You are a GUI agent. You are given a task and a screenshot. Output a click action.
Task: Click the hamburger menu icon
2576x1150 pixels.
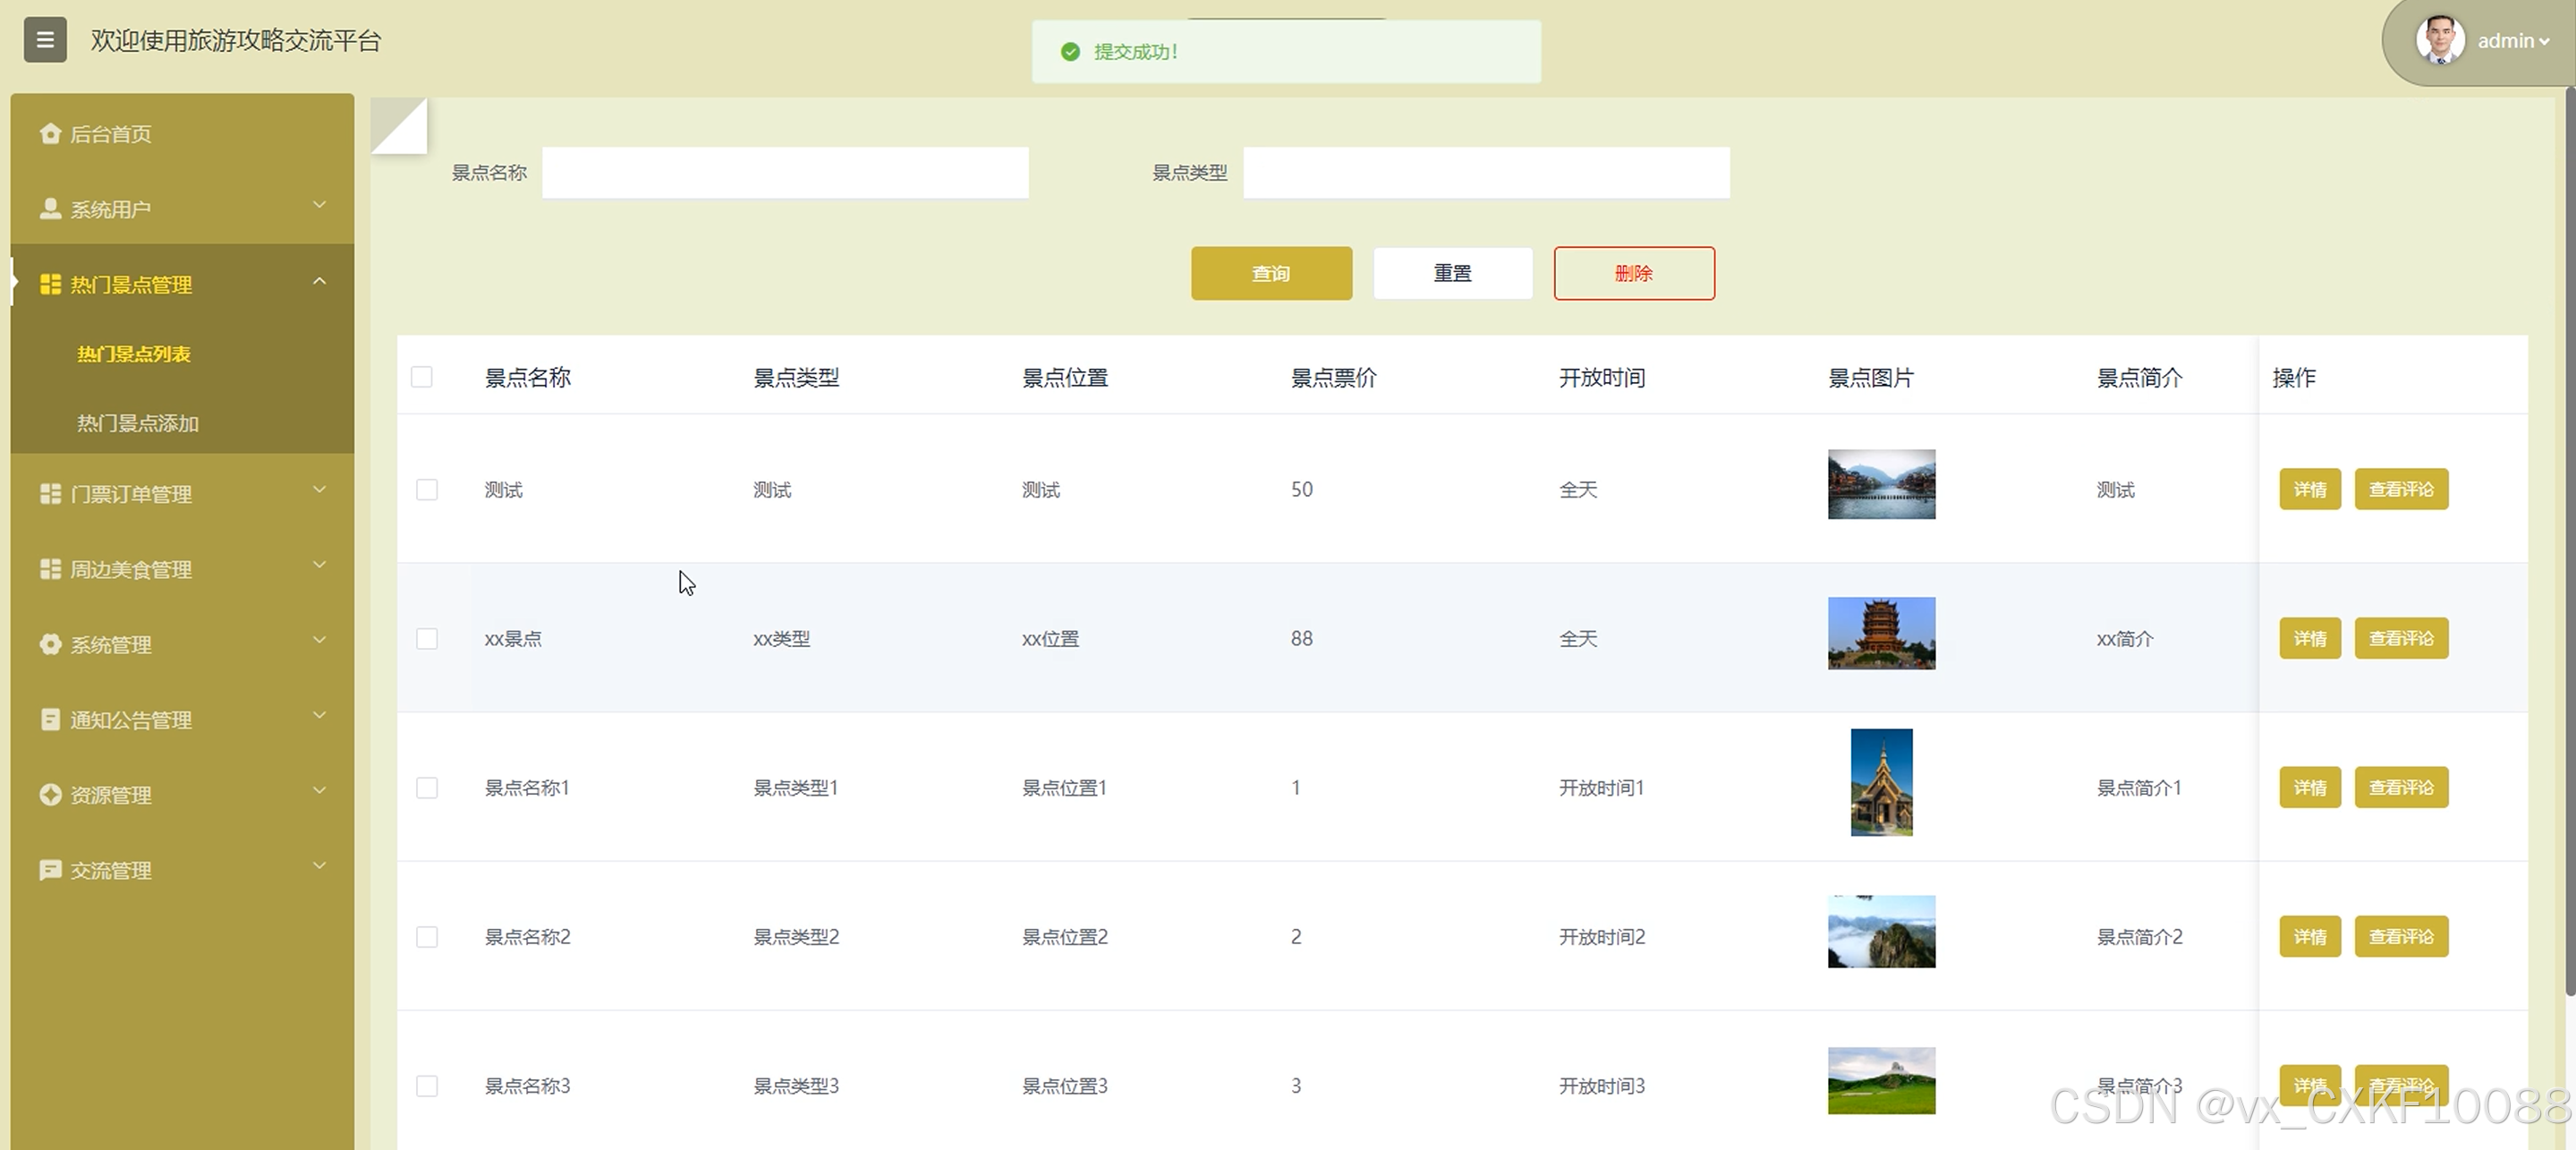coord(45,40)
